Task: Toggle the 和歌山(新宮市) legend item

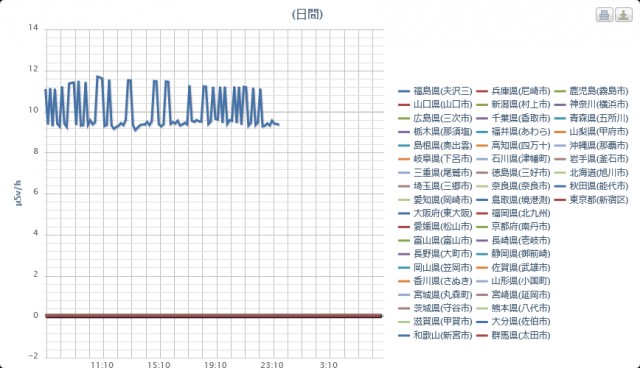Action: pos(435,335)
